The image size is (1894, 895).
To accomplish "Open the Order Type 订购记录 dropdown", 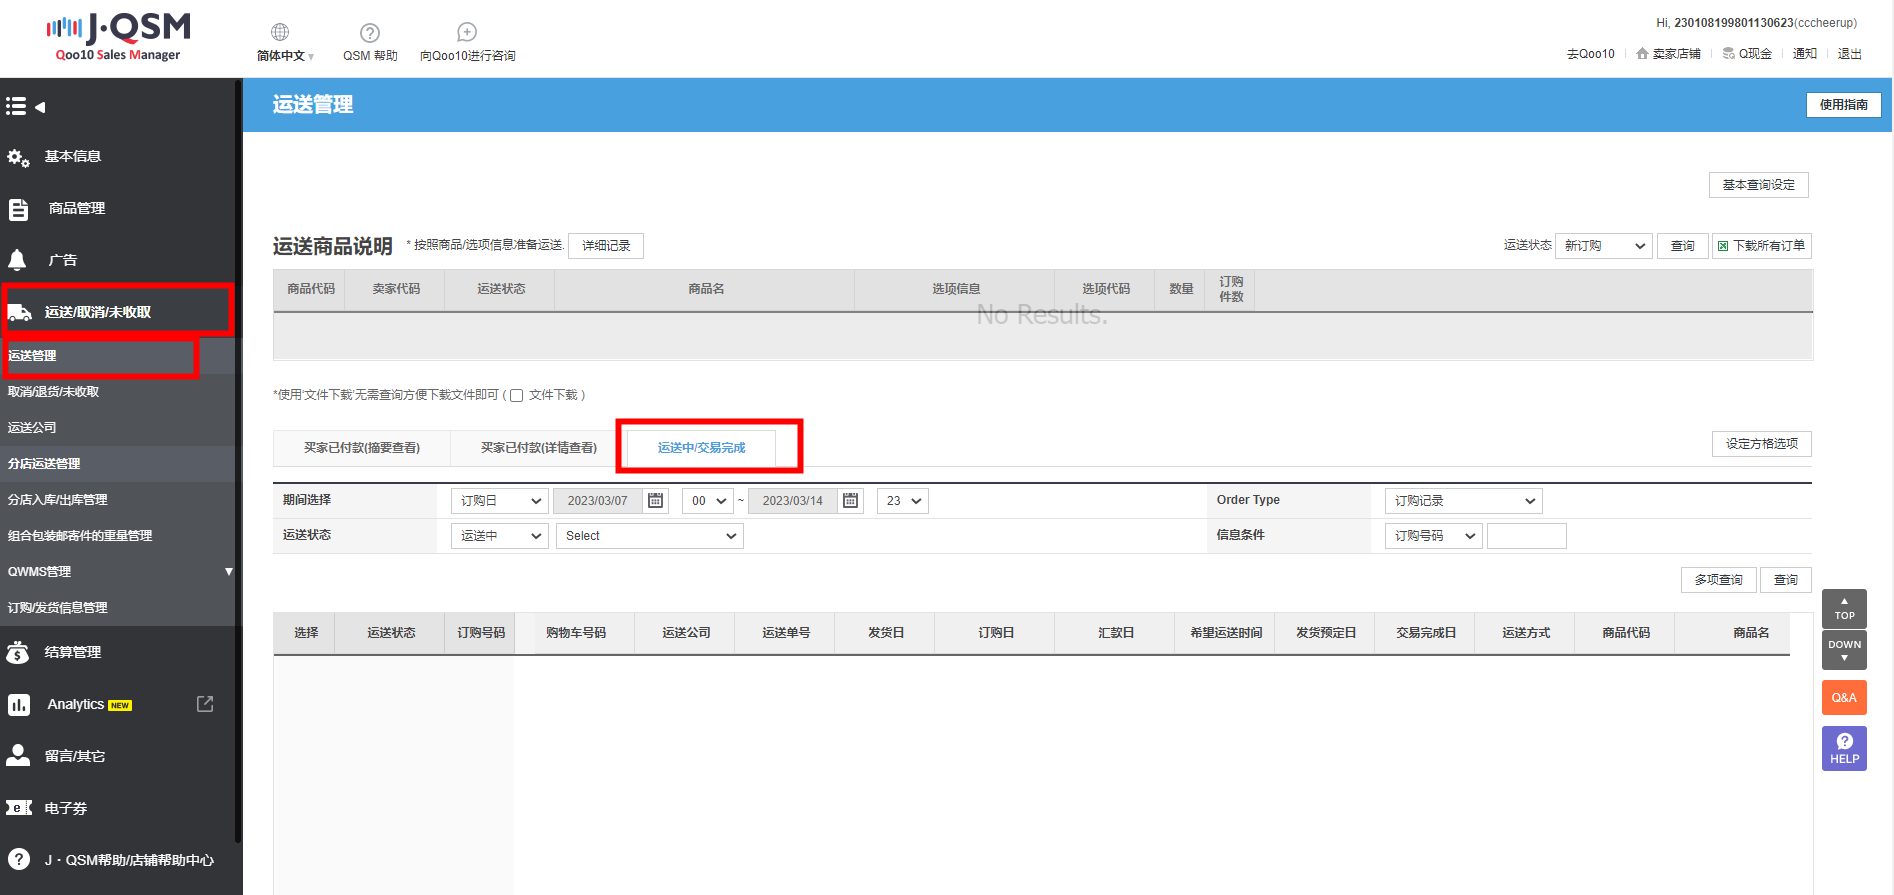I will tap(1463, 500).
